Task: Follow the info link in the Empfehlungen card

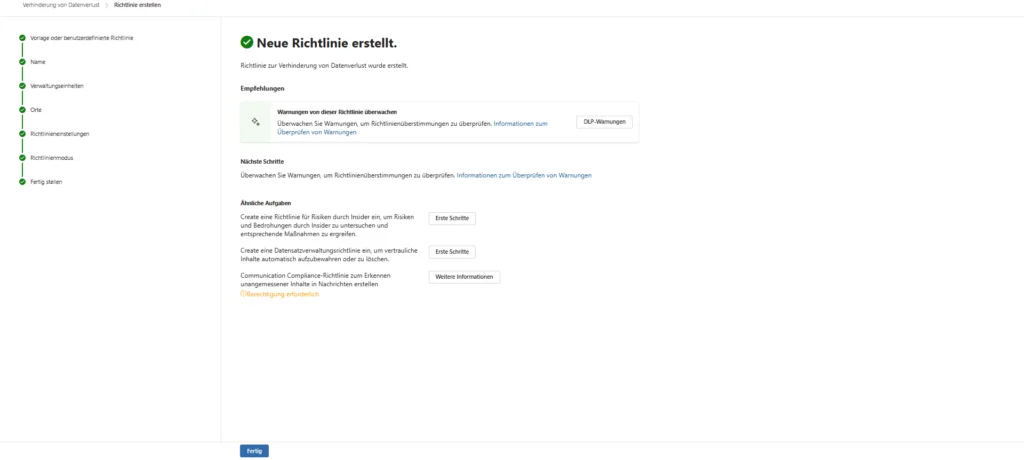Action: point(520,123)
